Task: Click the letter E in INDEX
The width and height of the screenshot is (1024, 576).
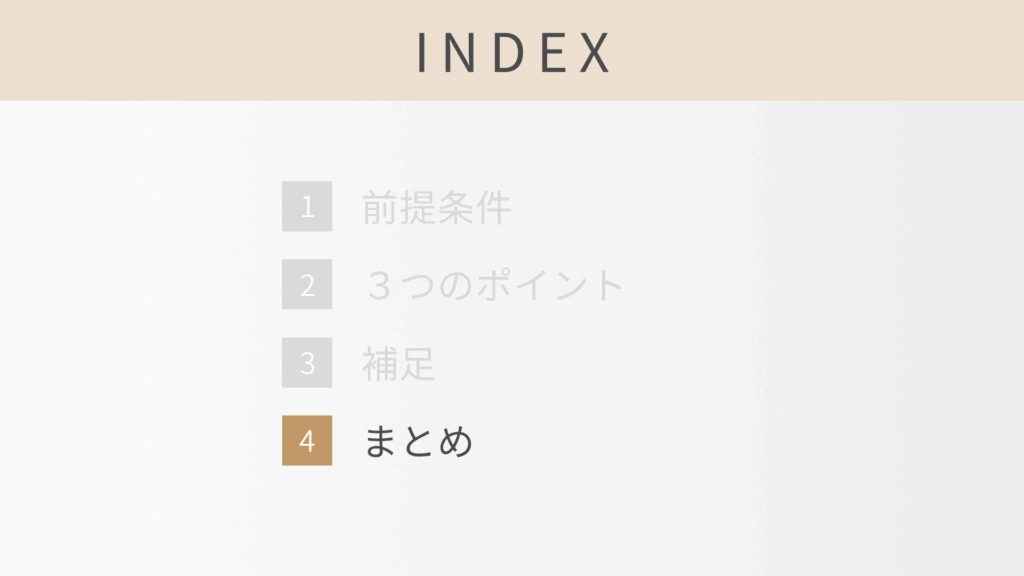Action: point(552,52)
